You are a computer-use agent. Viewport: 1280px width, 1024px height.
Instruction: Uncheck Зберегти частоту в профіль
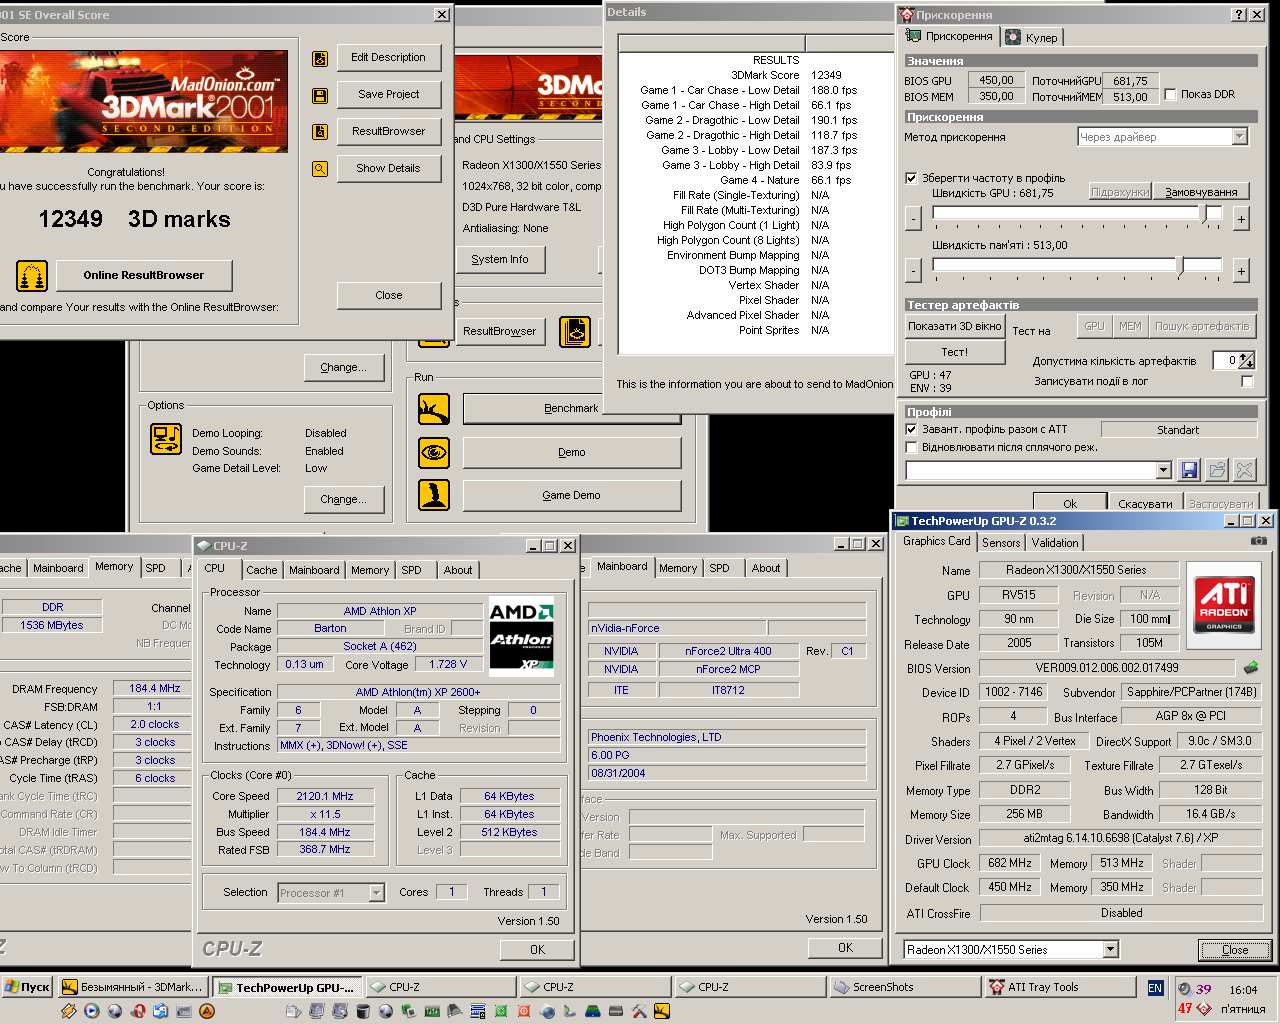pos(911,178)
